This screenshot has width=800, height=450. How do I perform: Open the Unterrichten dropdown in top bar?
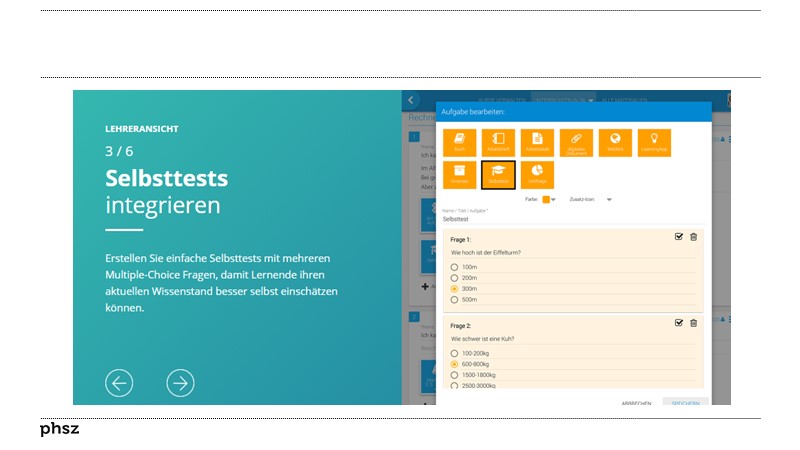point(563,100)
